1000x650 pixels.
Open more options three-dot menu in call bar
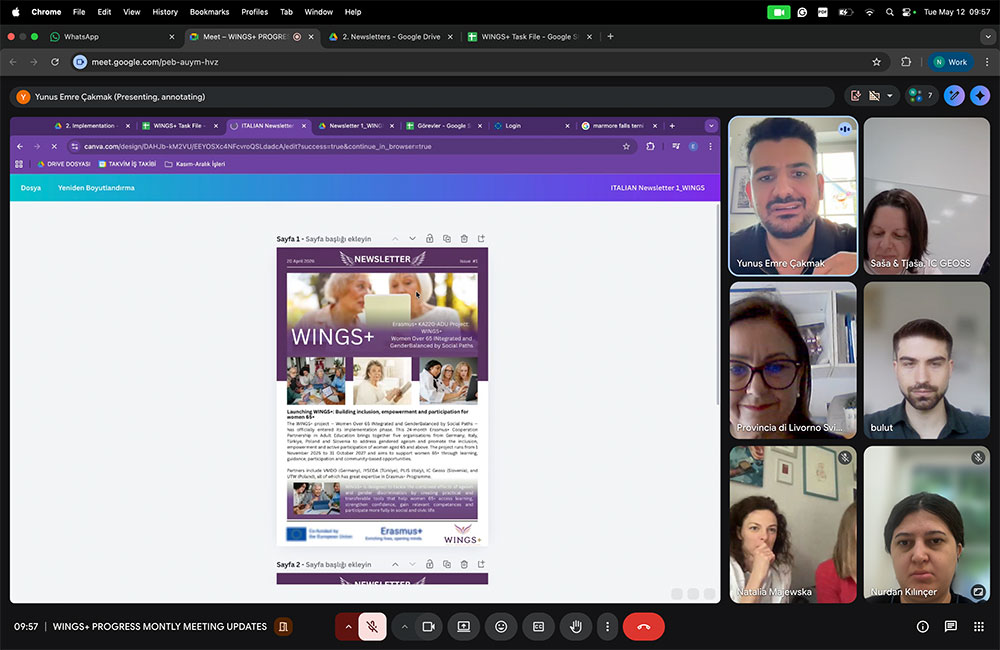[x=607, y=626]
